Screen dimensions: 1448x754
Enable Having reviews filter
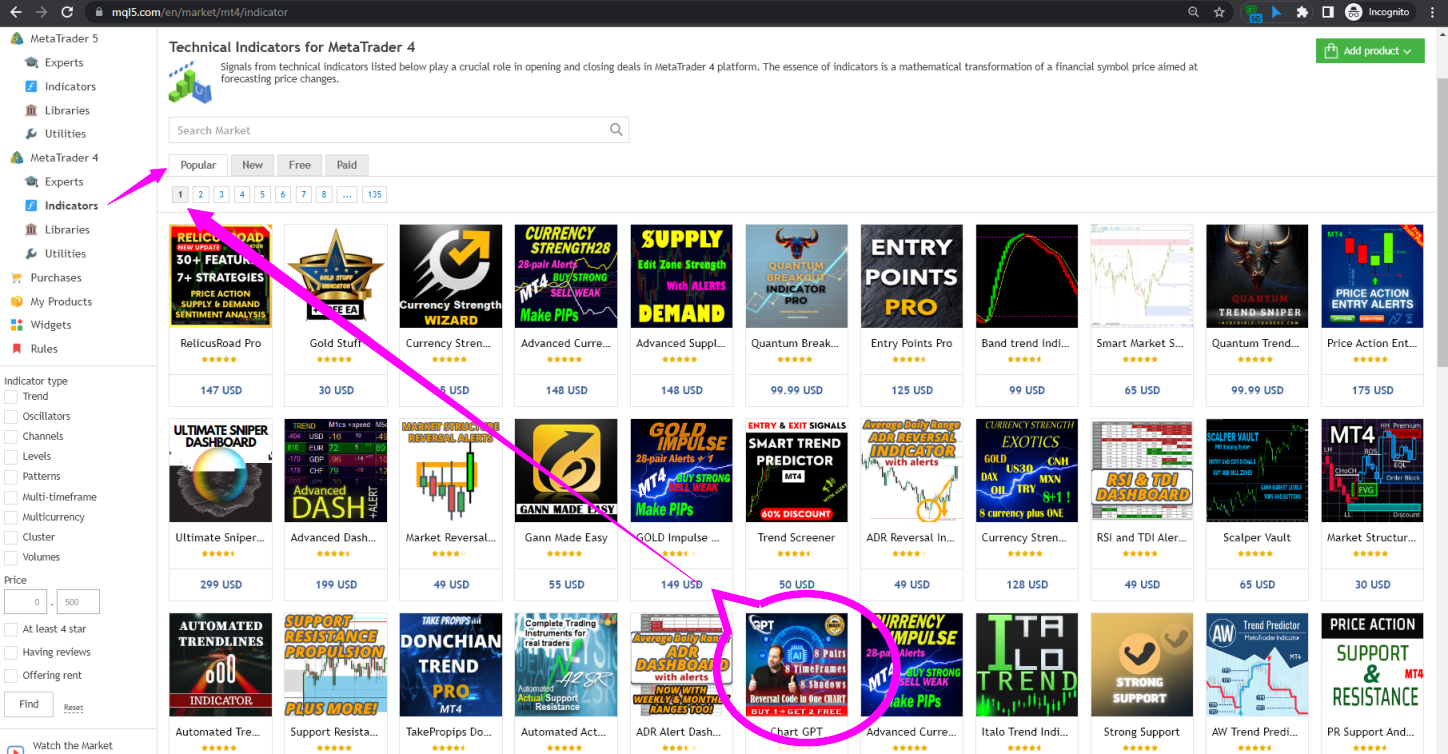pos(11,652)
